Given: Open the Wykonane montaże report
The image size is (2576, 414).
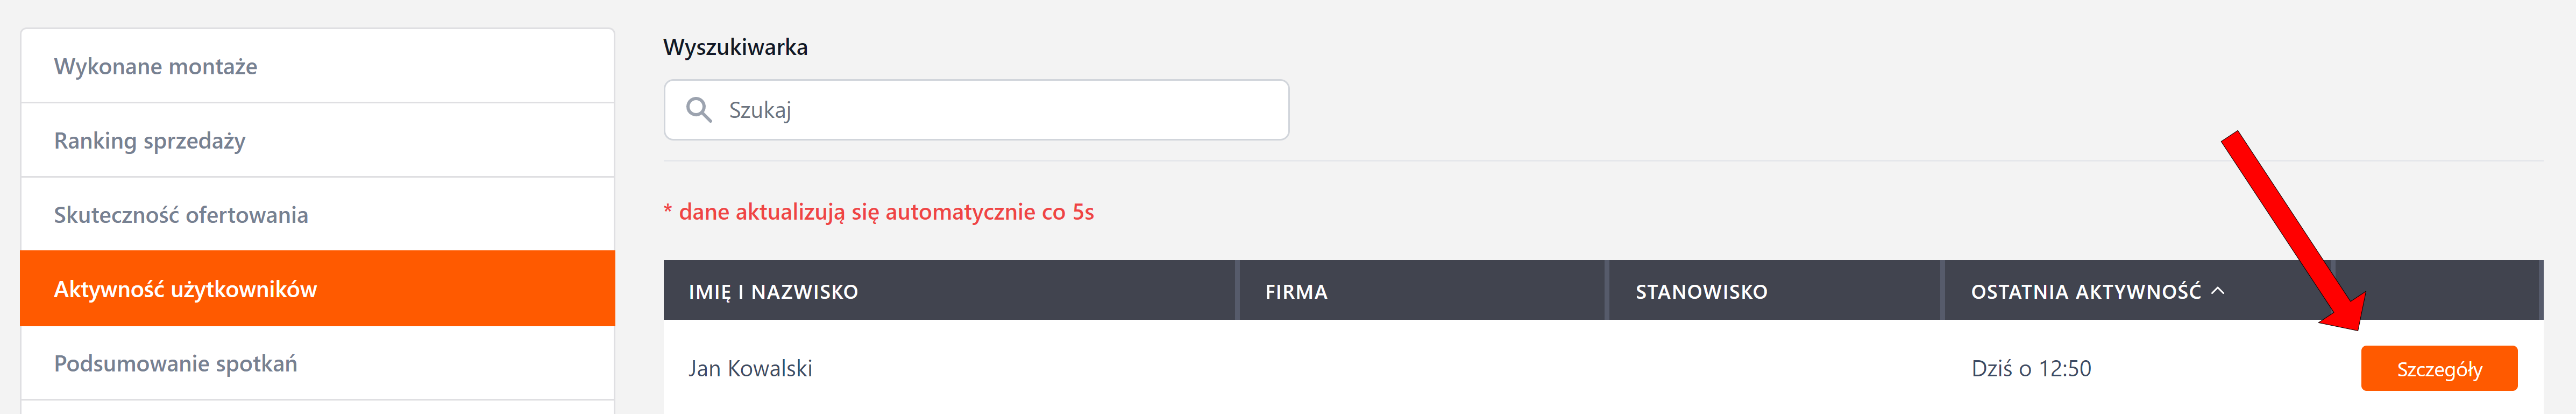Looking at the screenshot, I should (156, 67).
